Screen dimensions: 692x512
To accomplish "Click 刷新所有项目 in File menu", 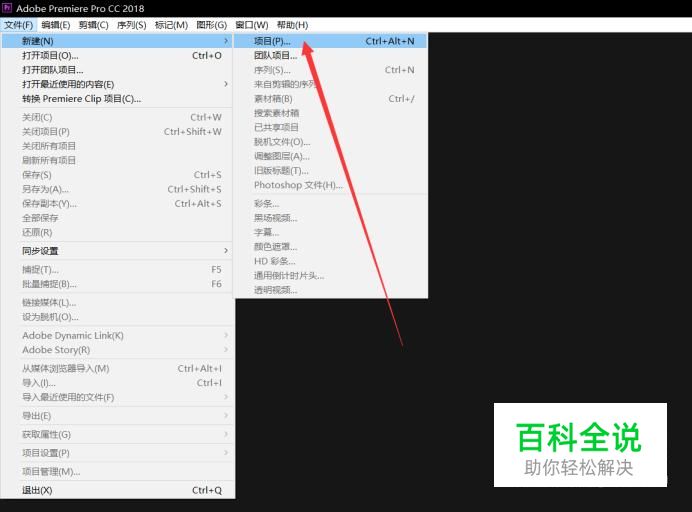I will pyautogui.click(x=117, y=160).
